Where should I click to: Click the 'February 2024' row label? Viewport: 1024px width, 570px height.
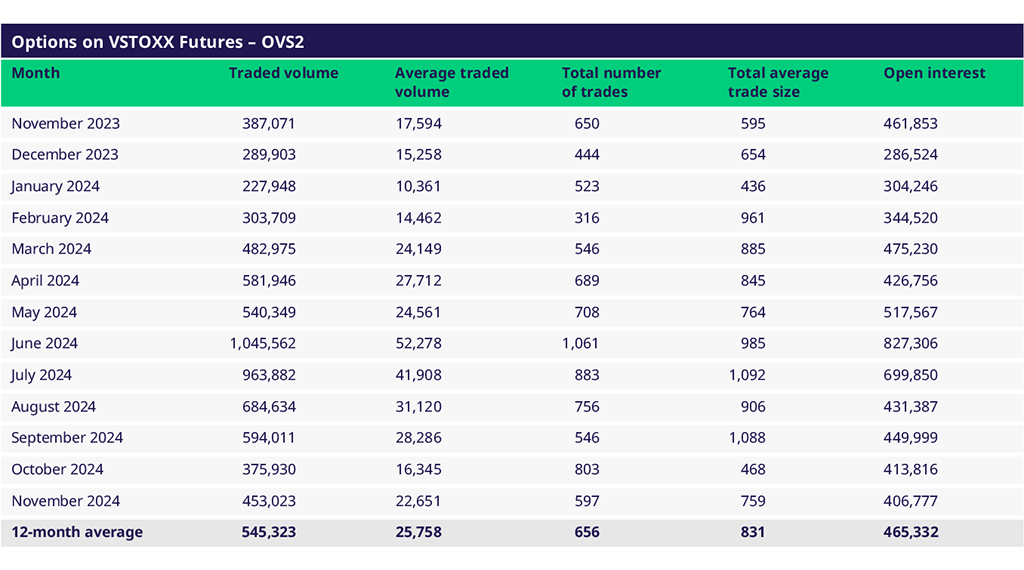[60, 218]
